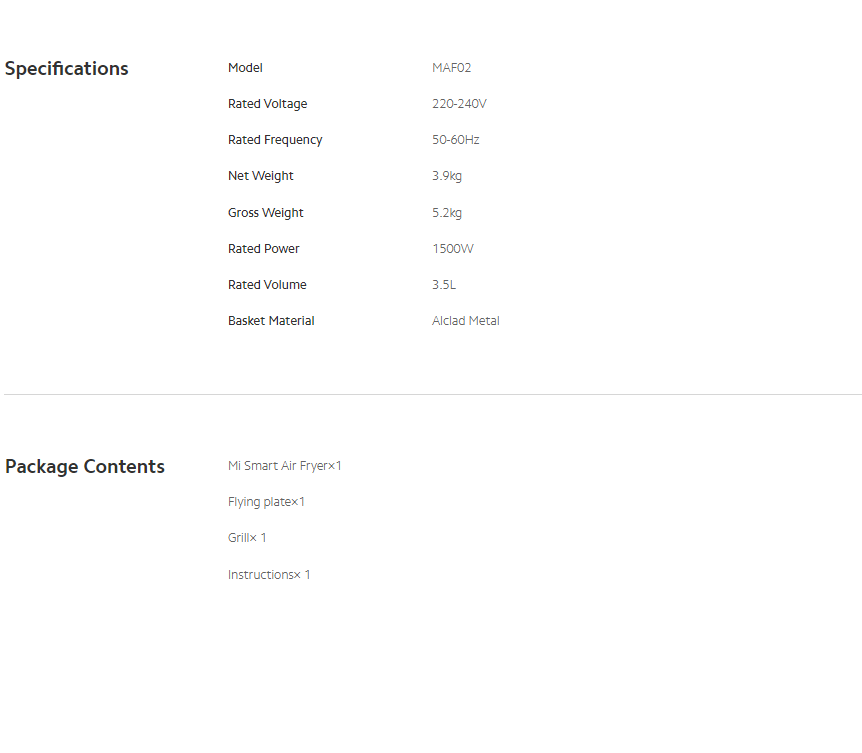Click the Alclad Metal value
This screenshot has height=753, width=862.
coord(465,321)
